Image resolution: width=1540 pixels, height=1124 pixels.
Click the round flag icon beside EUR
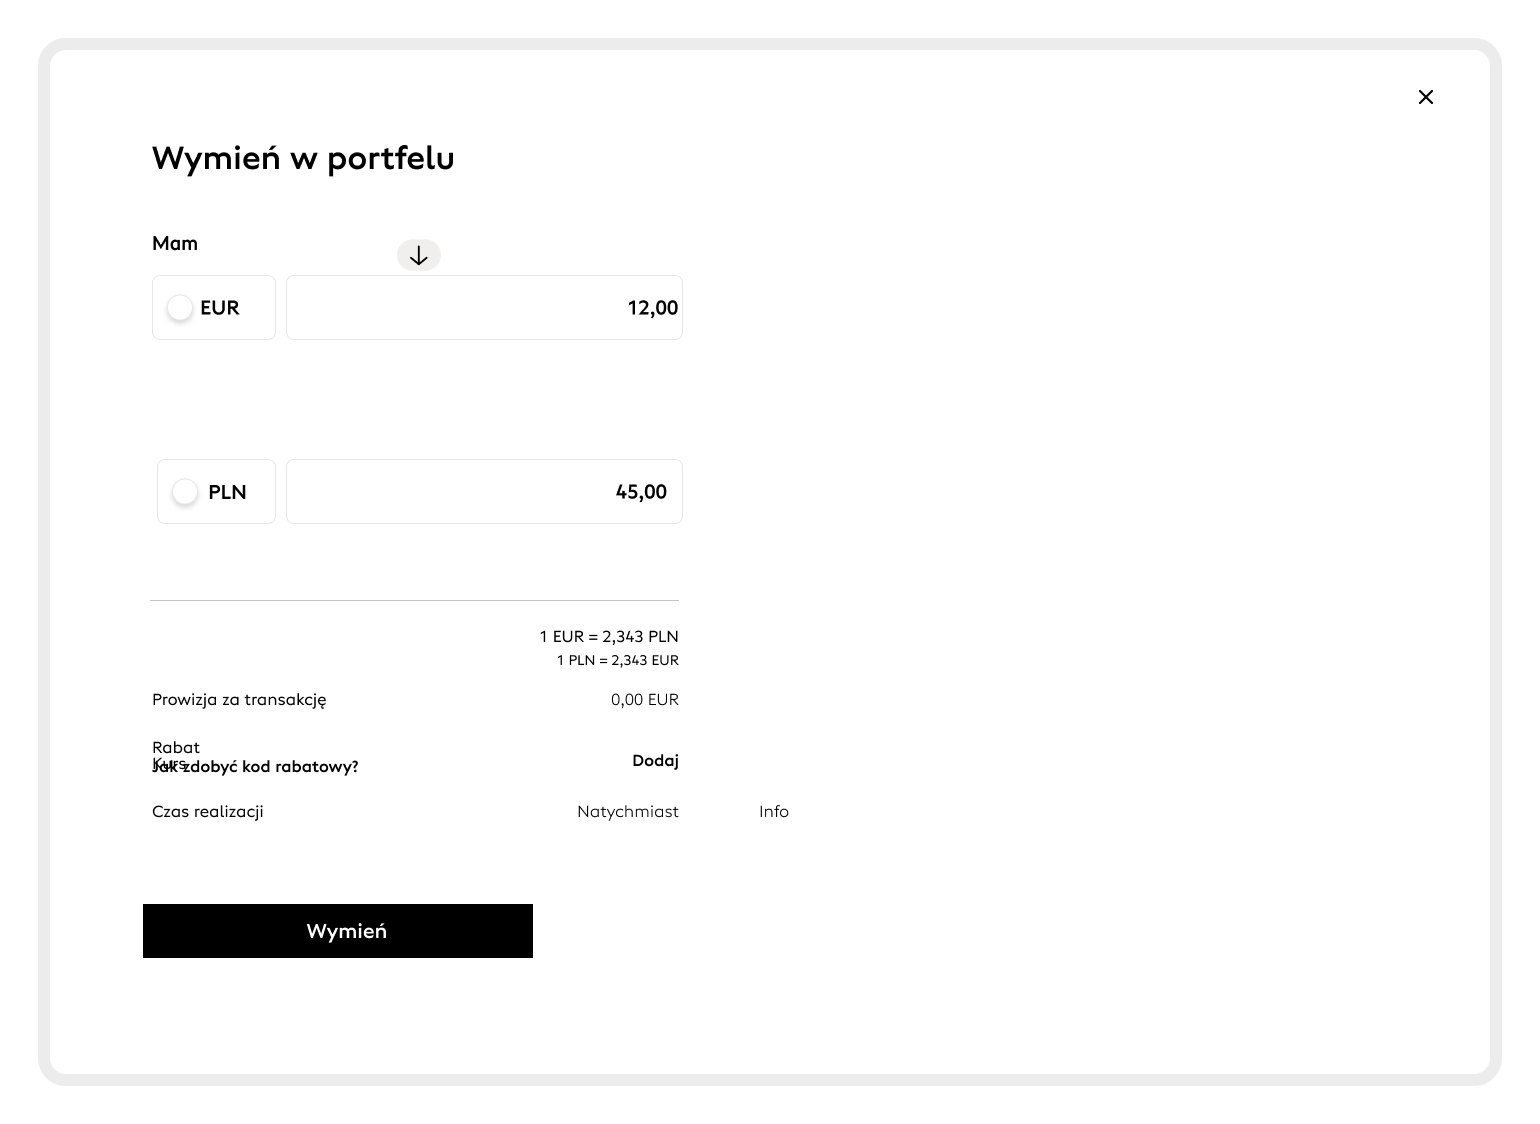click(x=180, y=308)
